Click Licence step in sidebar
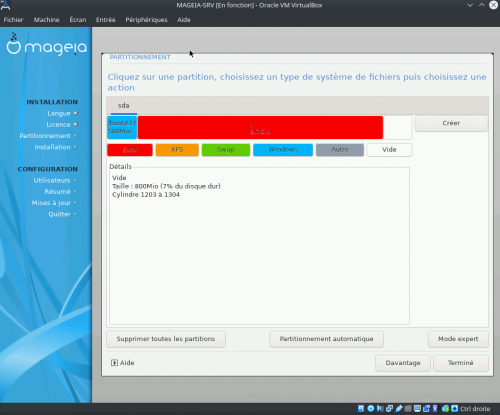This screenshot has height=415, width=500. coord(58,125)
